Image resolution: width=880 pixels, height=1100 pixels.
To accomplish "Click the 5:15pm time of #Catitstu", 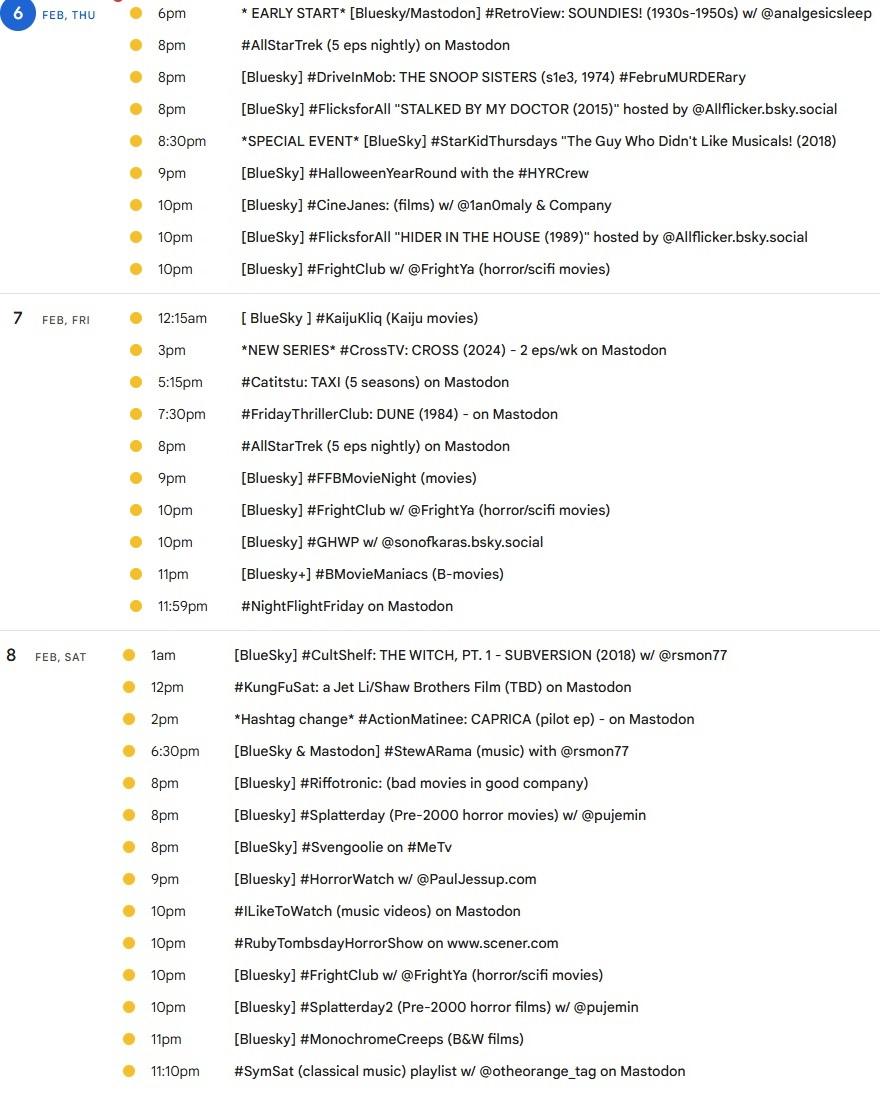I will coord(180,382).
